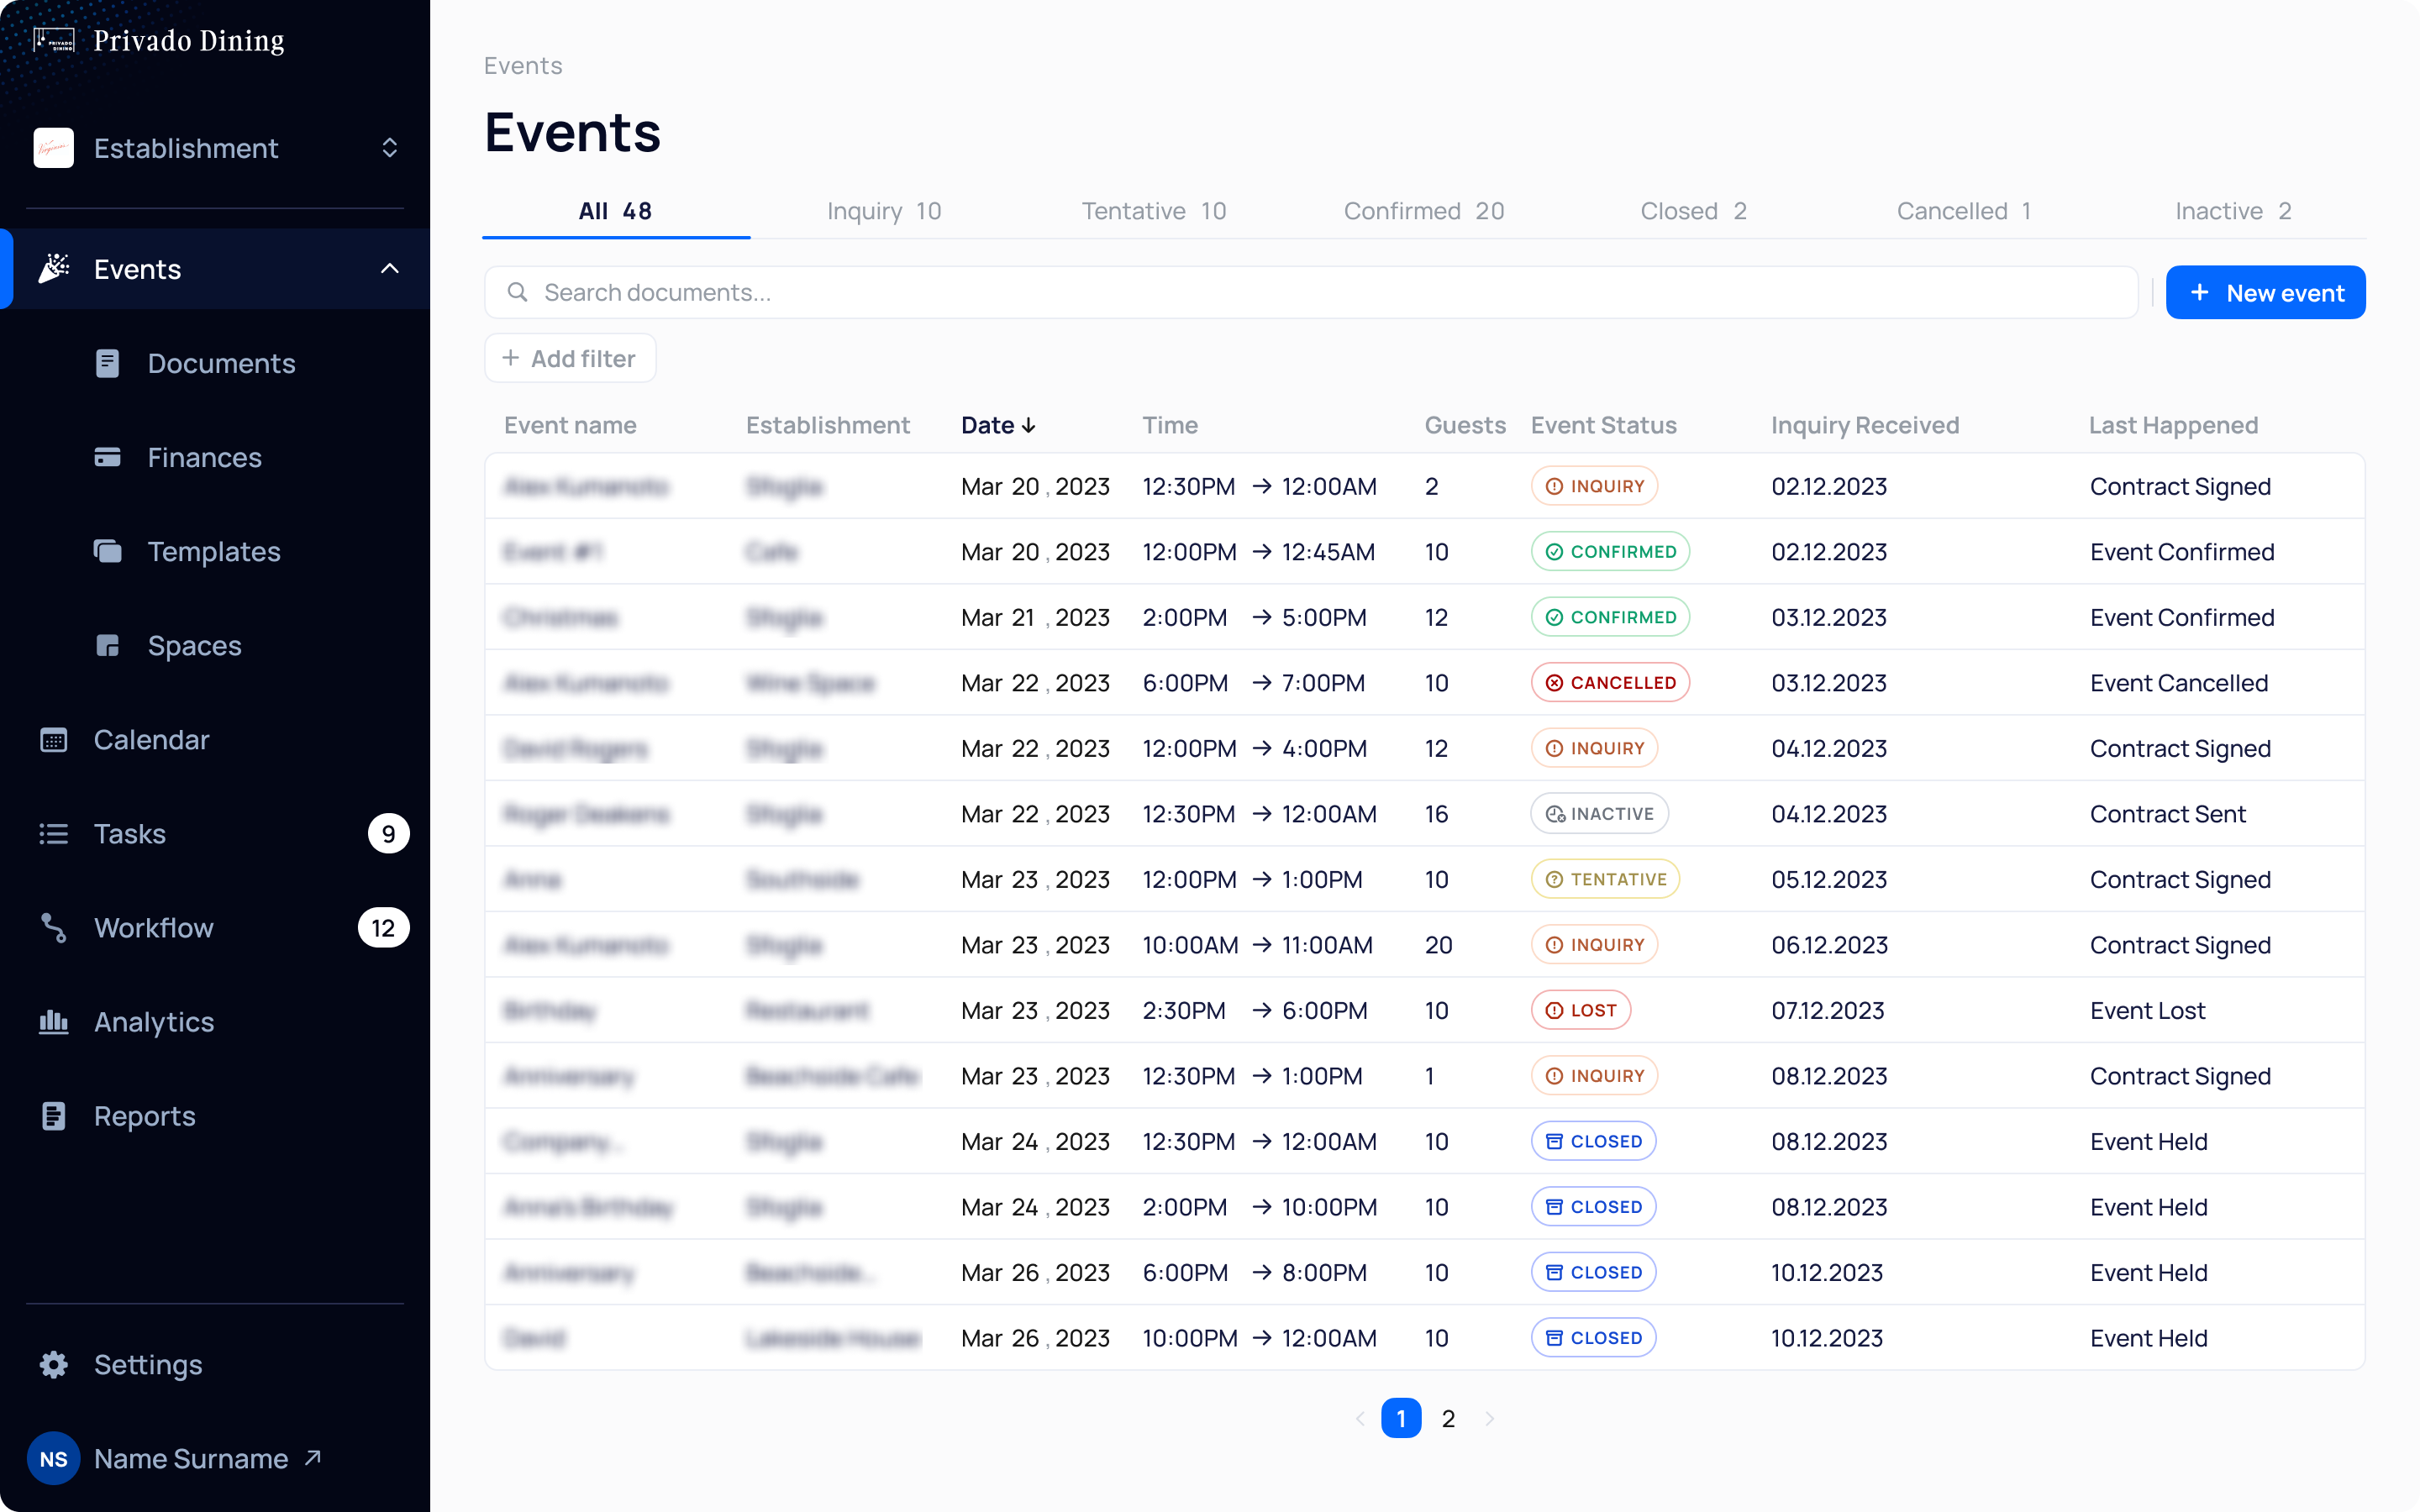Viewport: 2420px width, 1512px height.
Task: Open the Settings gear icon
Action: [53, 1364]
